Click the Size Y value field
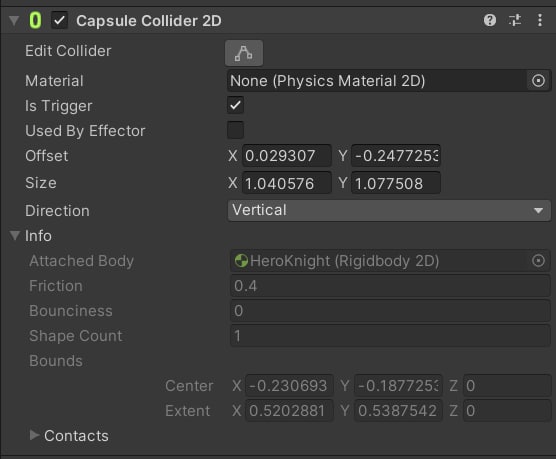 click(396, 183)
